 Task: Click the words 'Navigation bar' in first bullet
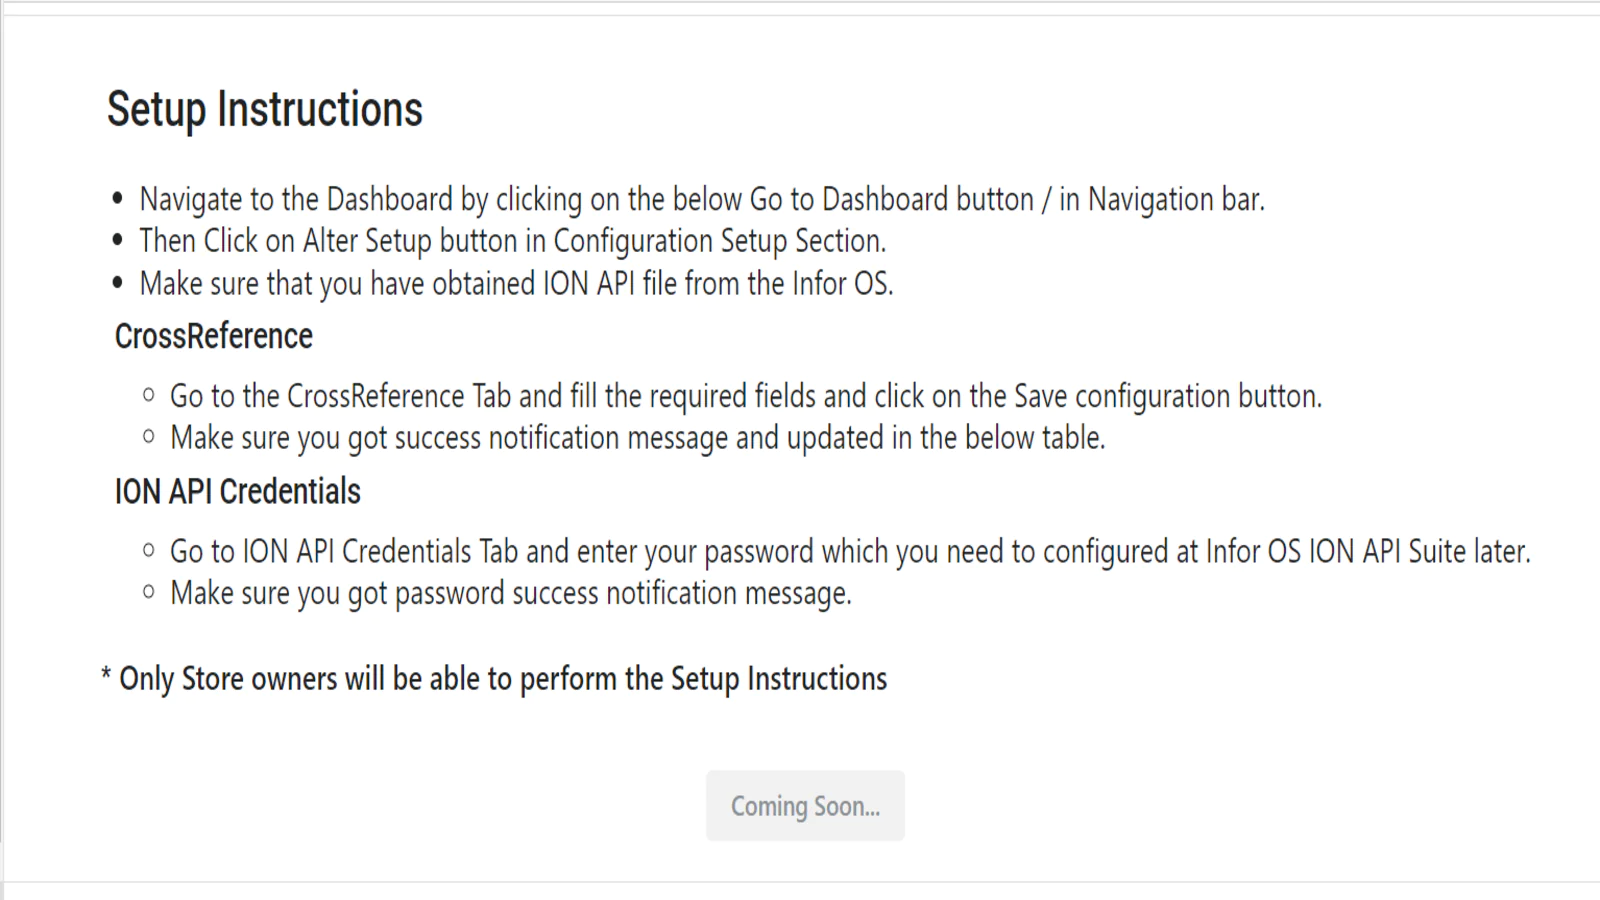tap(1174, 199)
